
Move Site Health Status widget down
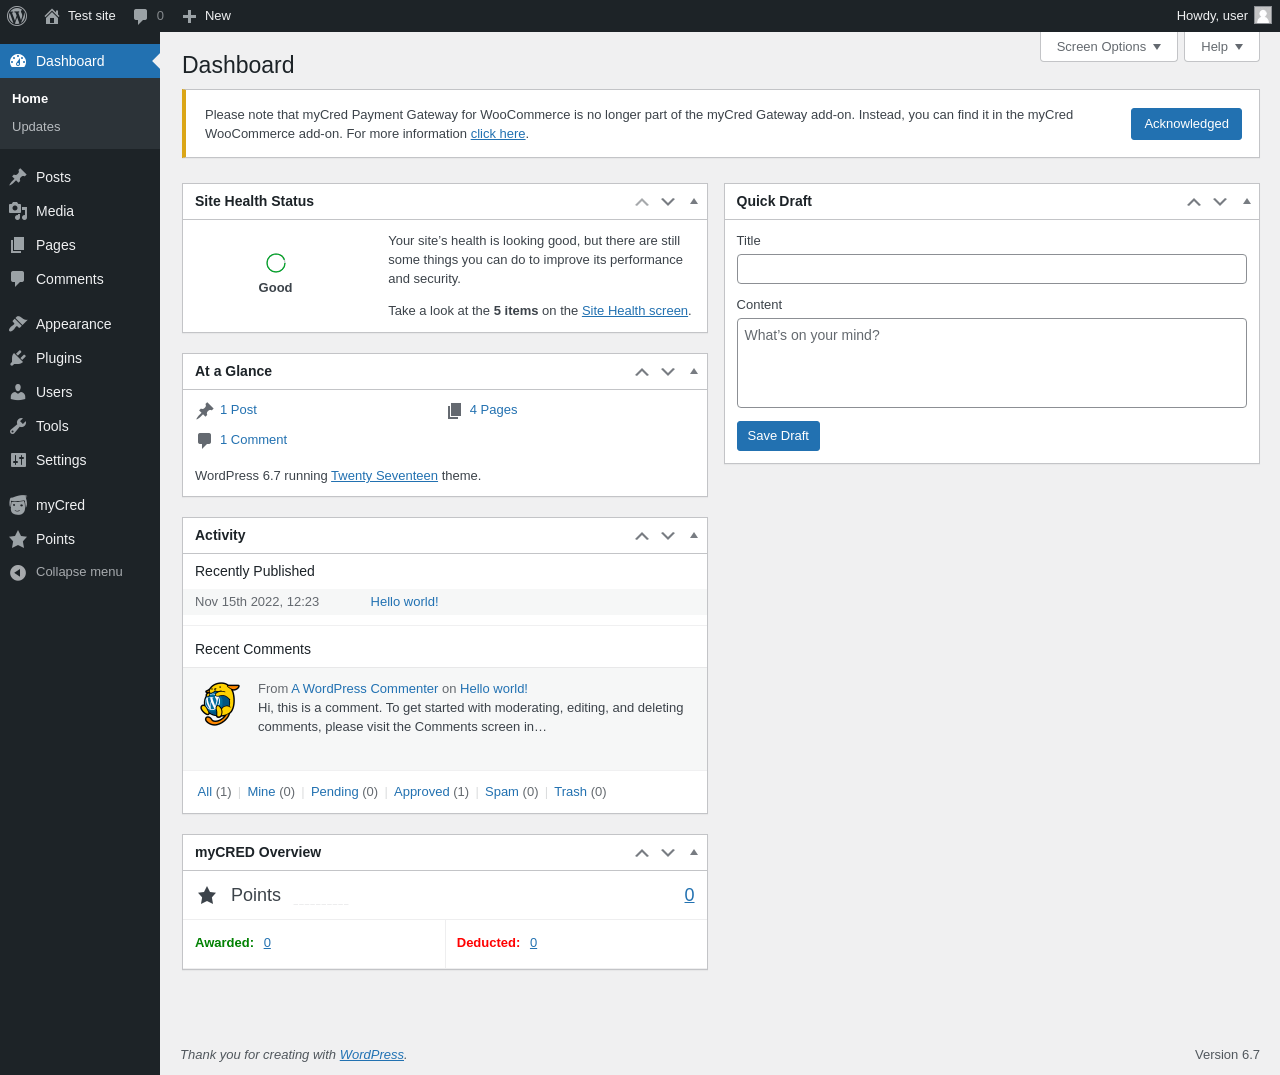[x=668, y=202]
